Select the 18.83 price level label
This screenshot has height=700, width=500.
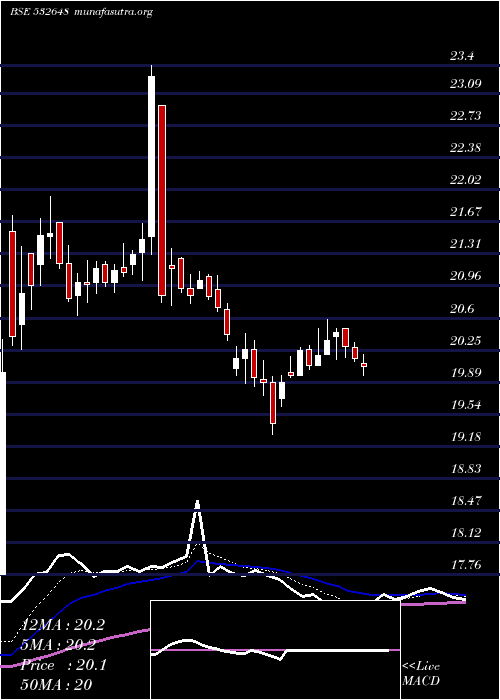[x=466, y=468]
